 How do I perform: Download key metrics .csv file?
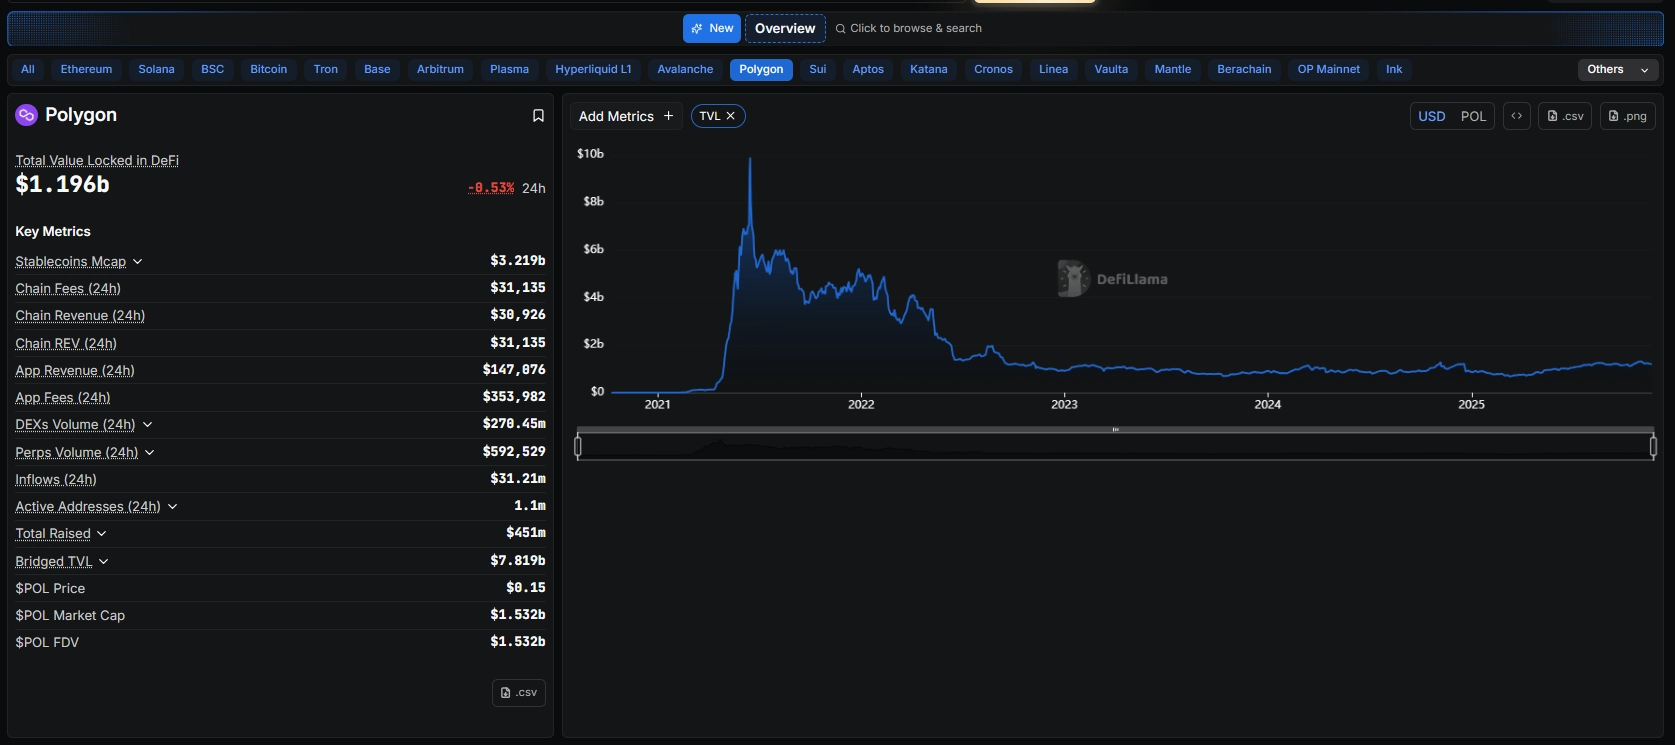(518, 693)
